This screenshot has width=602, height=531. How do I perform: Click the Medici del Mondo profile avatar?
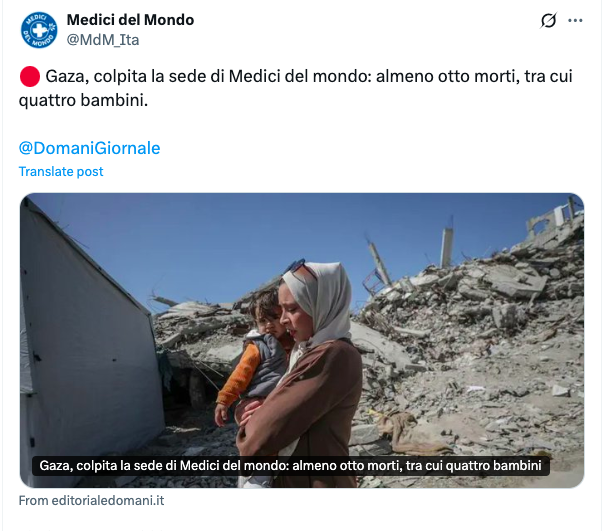pos(39,30)
